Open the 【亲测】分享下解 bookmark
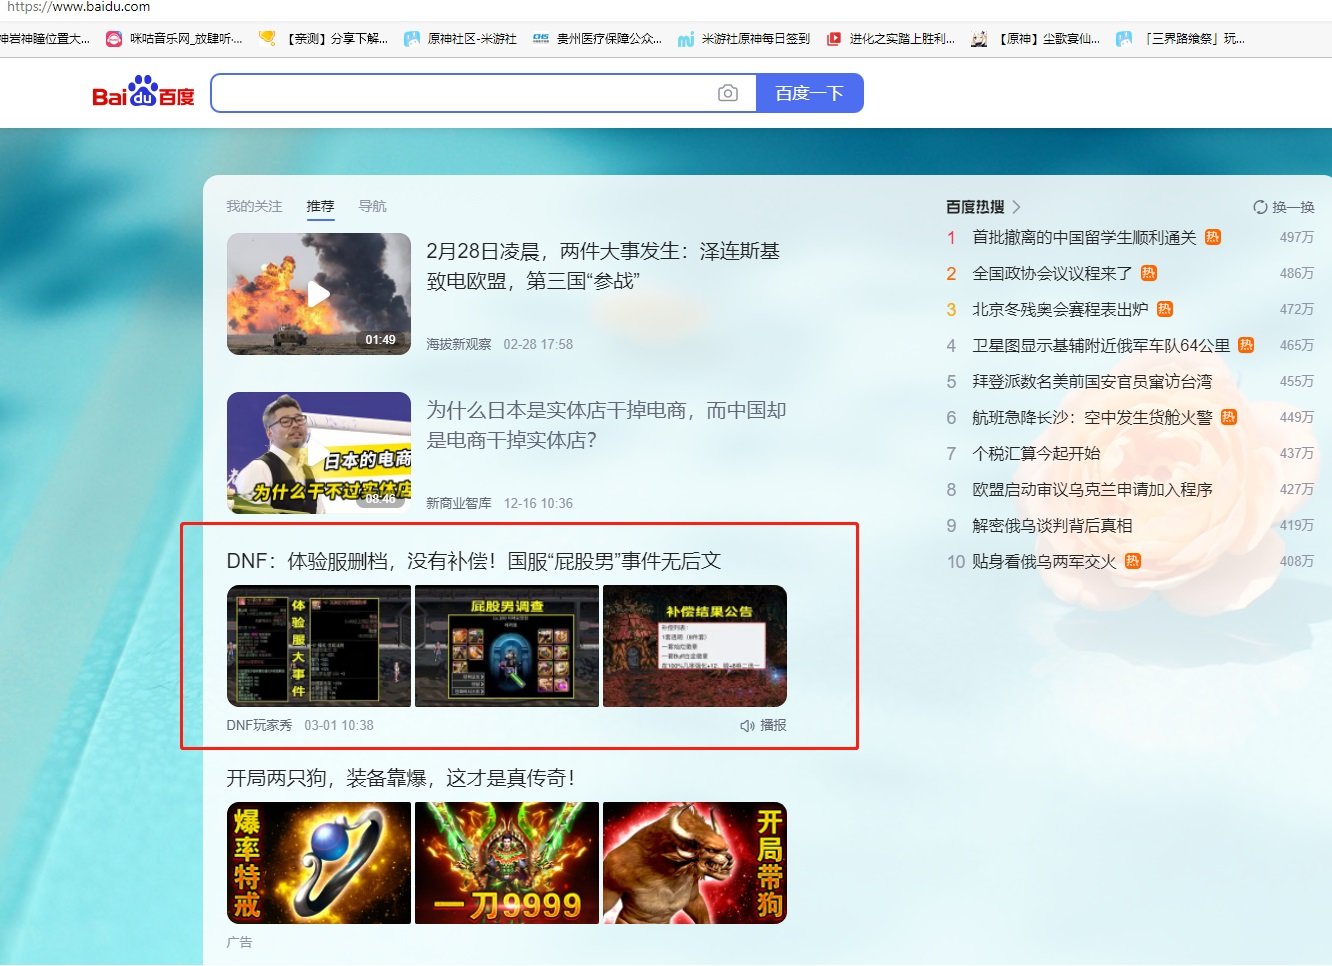The image size is (1332, 966). point(323,39)
